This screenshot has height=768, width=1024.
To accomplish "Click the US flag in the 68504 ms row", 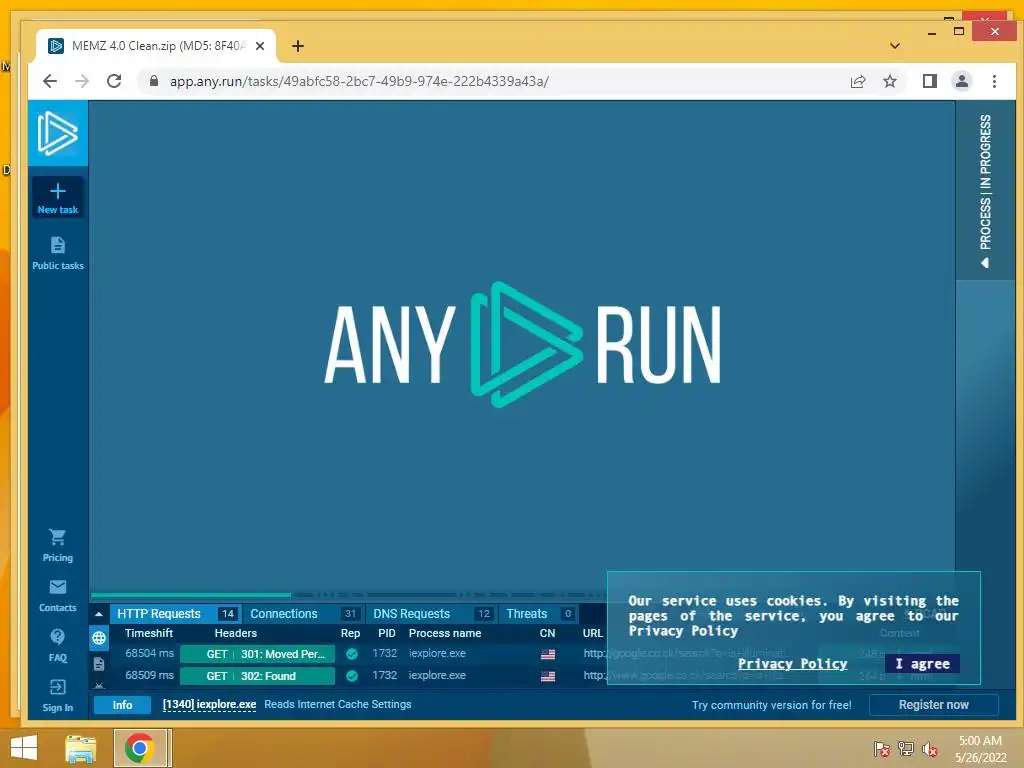I will (x=548, y=654).
